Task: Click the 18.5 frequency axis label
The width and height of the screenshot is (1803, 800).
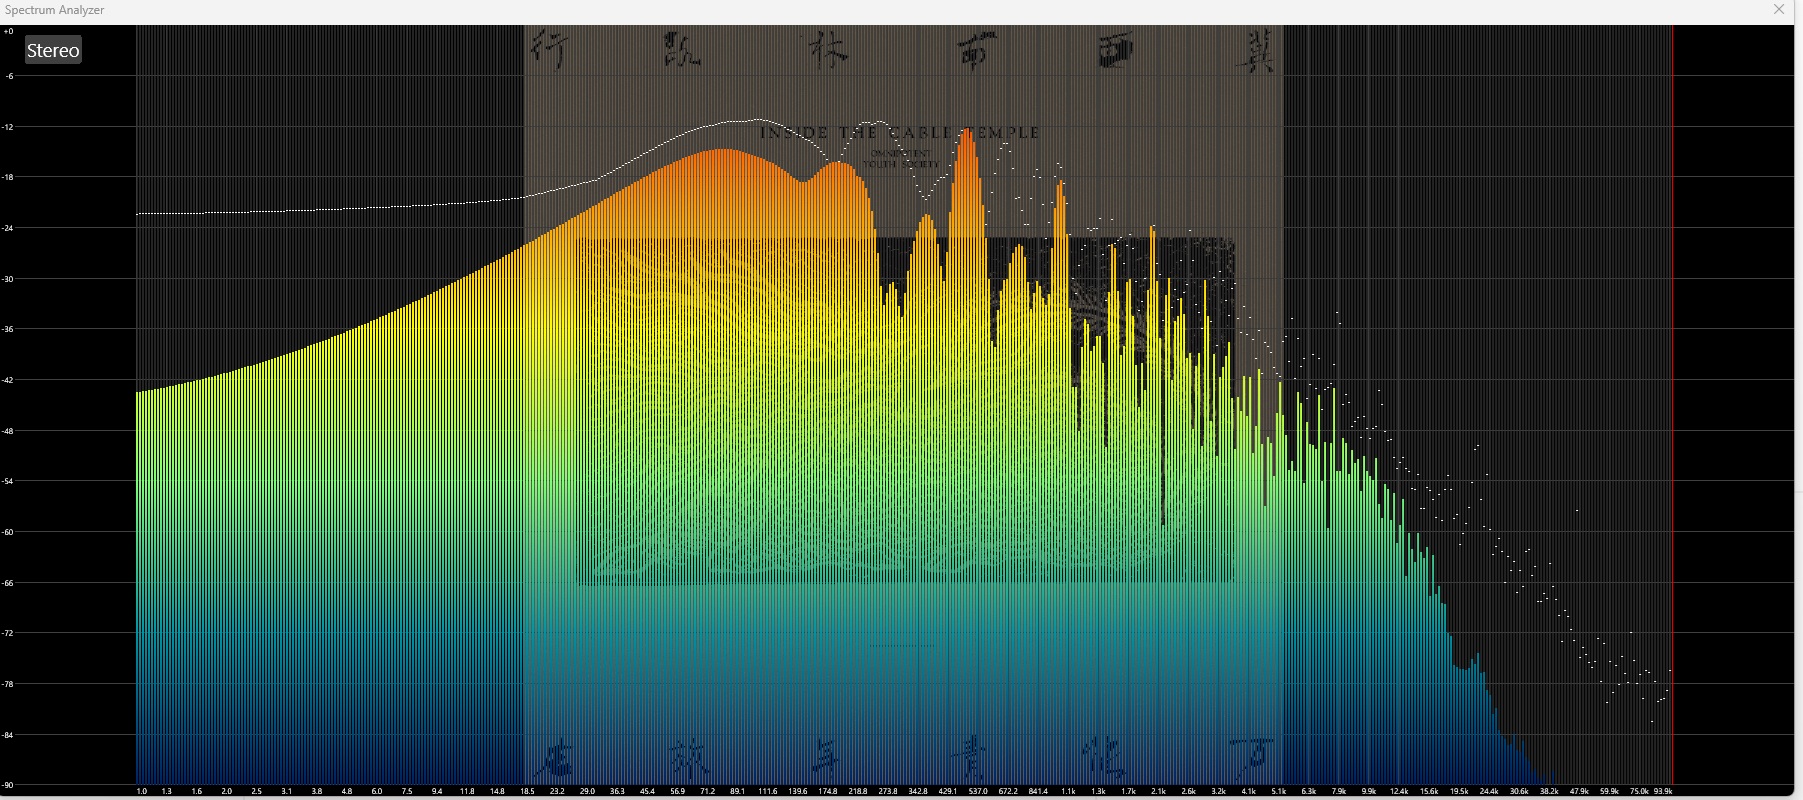Action: pos(527,791)
